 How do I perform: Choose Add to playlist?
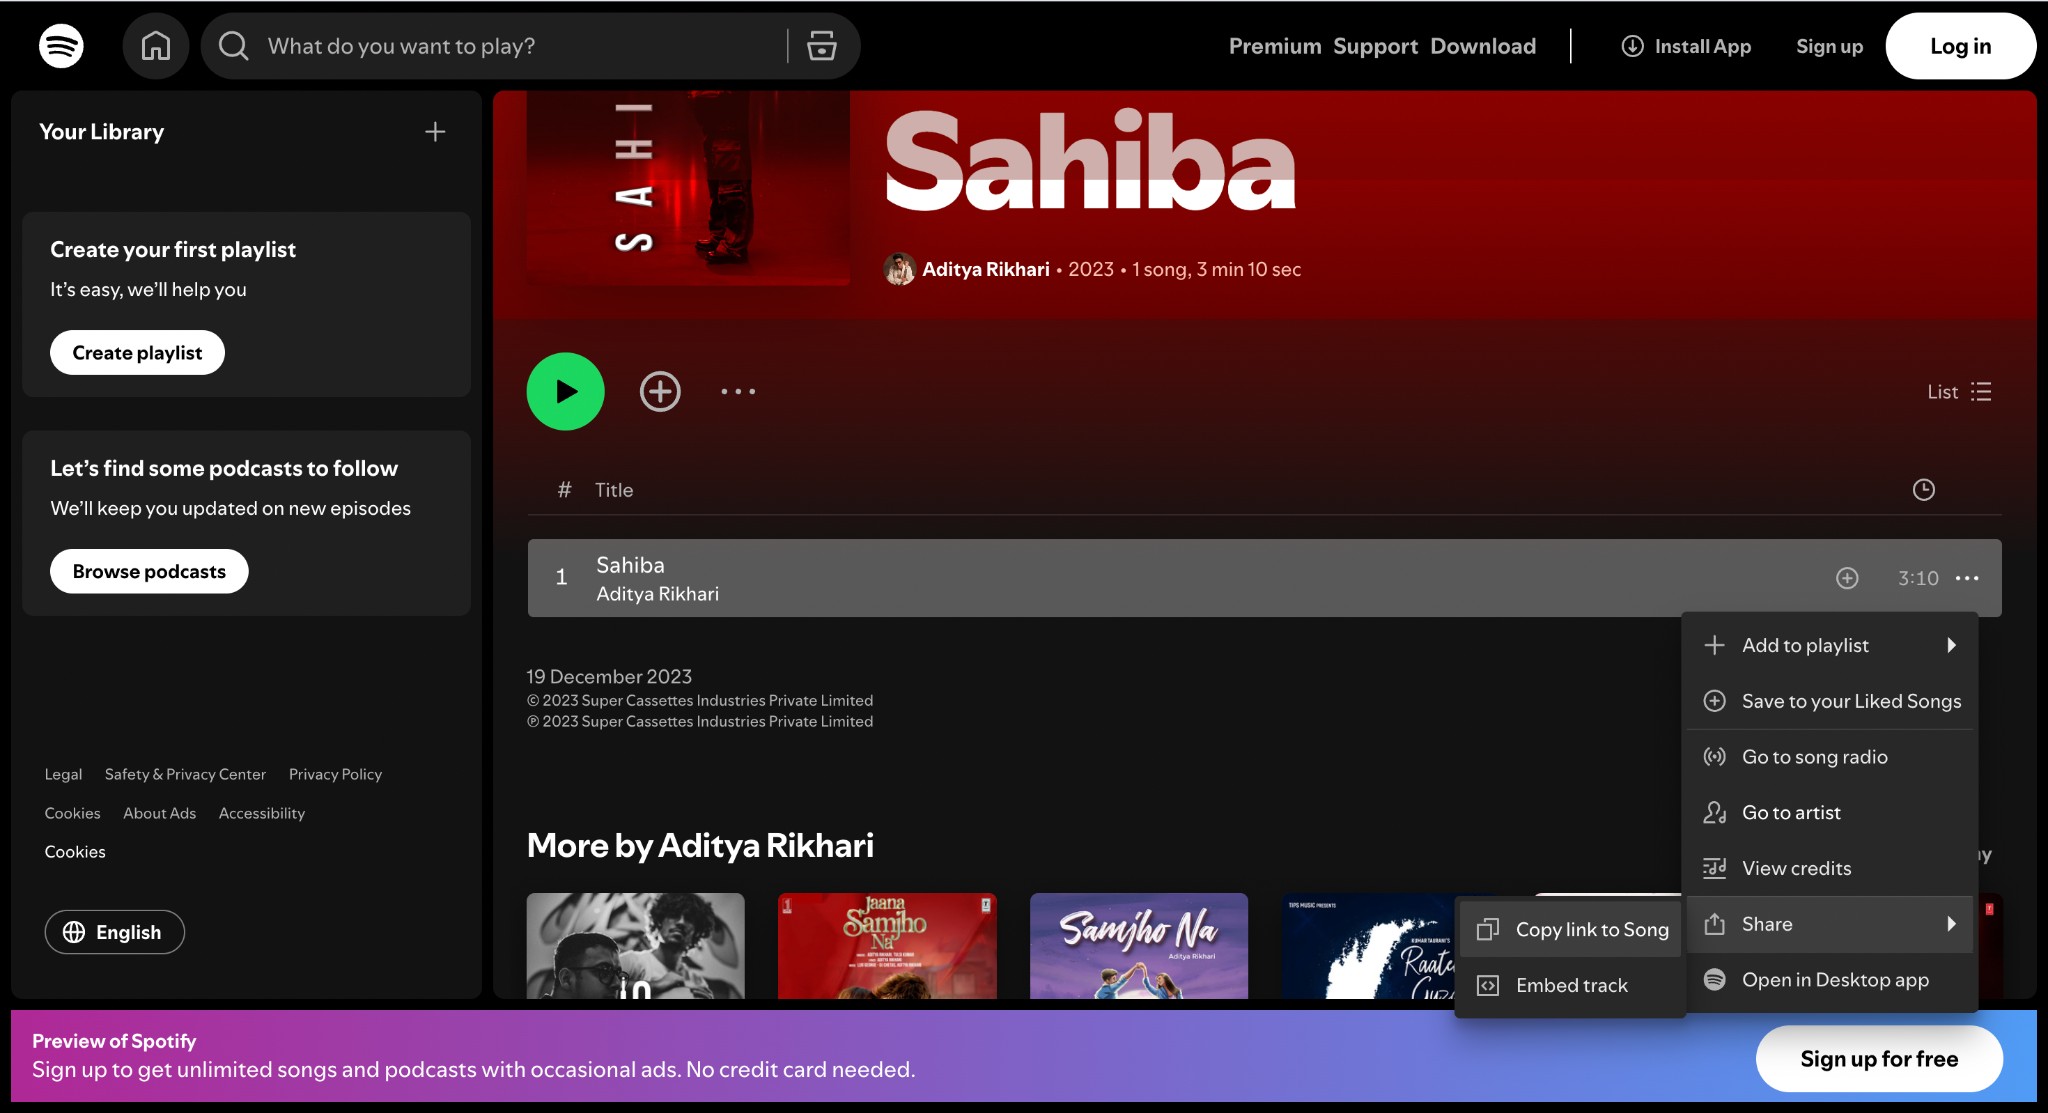pos(1830,645)
